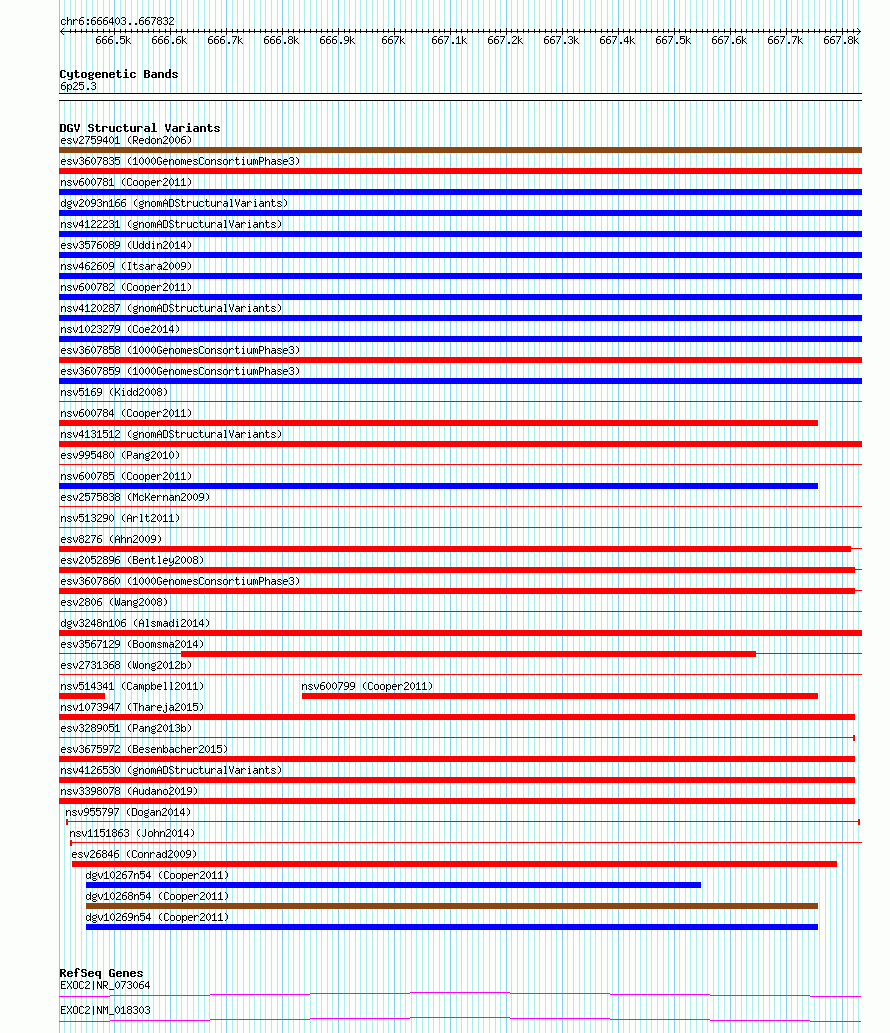This screenshot has width=890, height=1033.
Task: Select esv26846 (Conrad2009) label
Action: (x=134, y=854)
